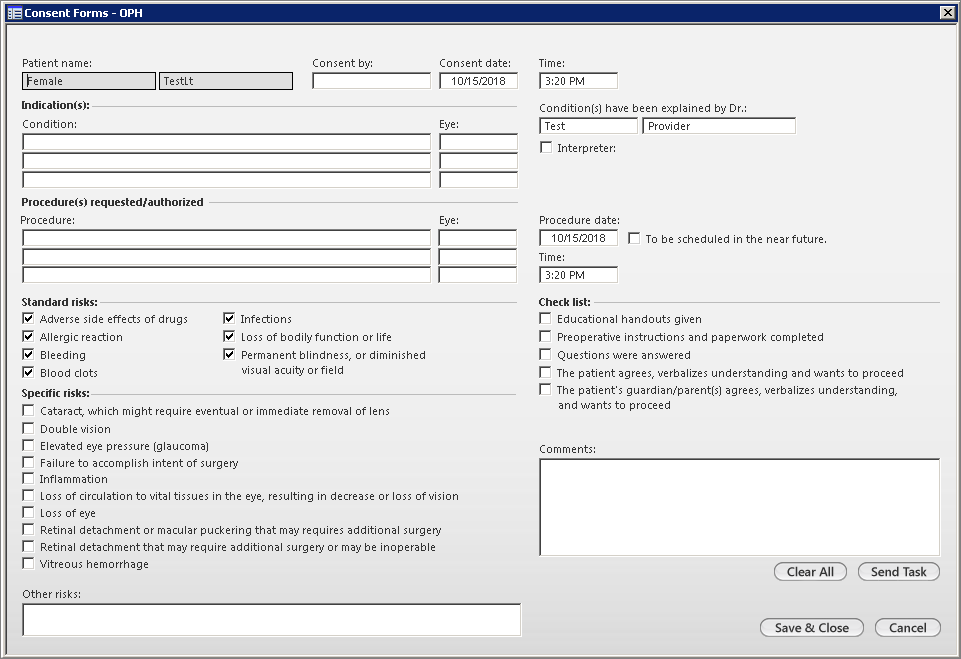
Task: Toggle Loss of bodily function or life
Action: pos(229,336)
